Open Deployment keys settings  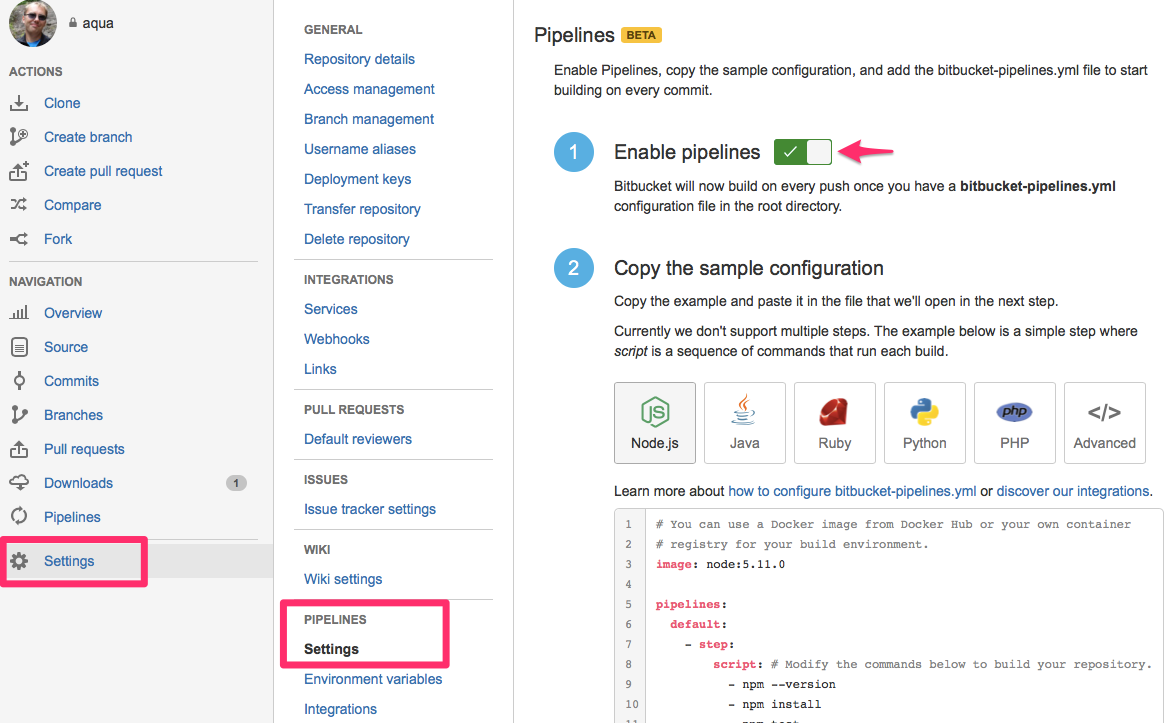(x=357, y=179)
